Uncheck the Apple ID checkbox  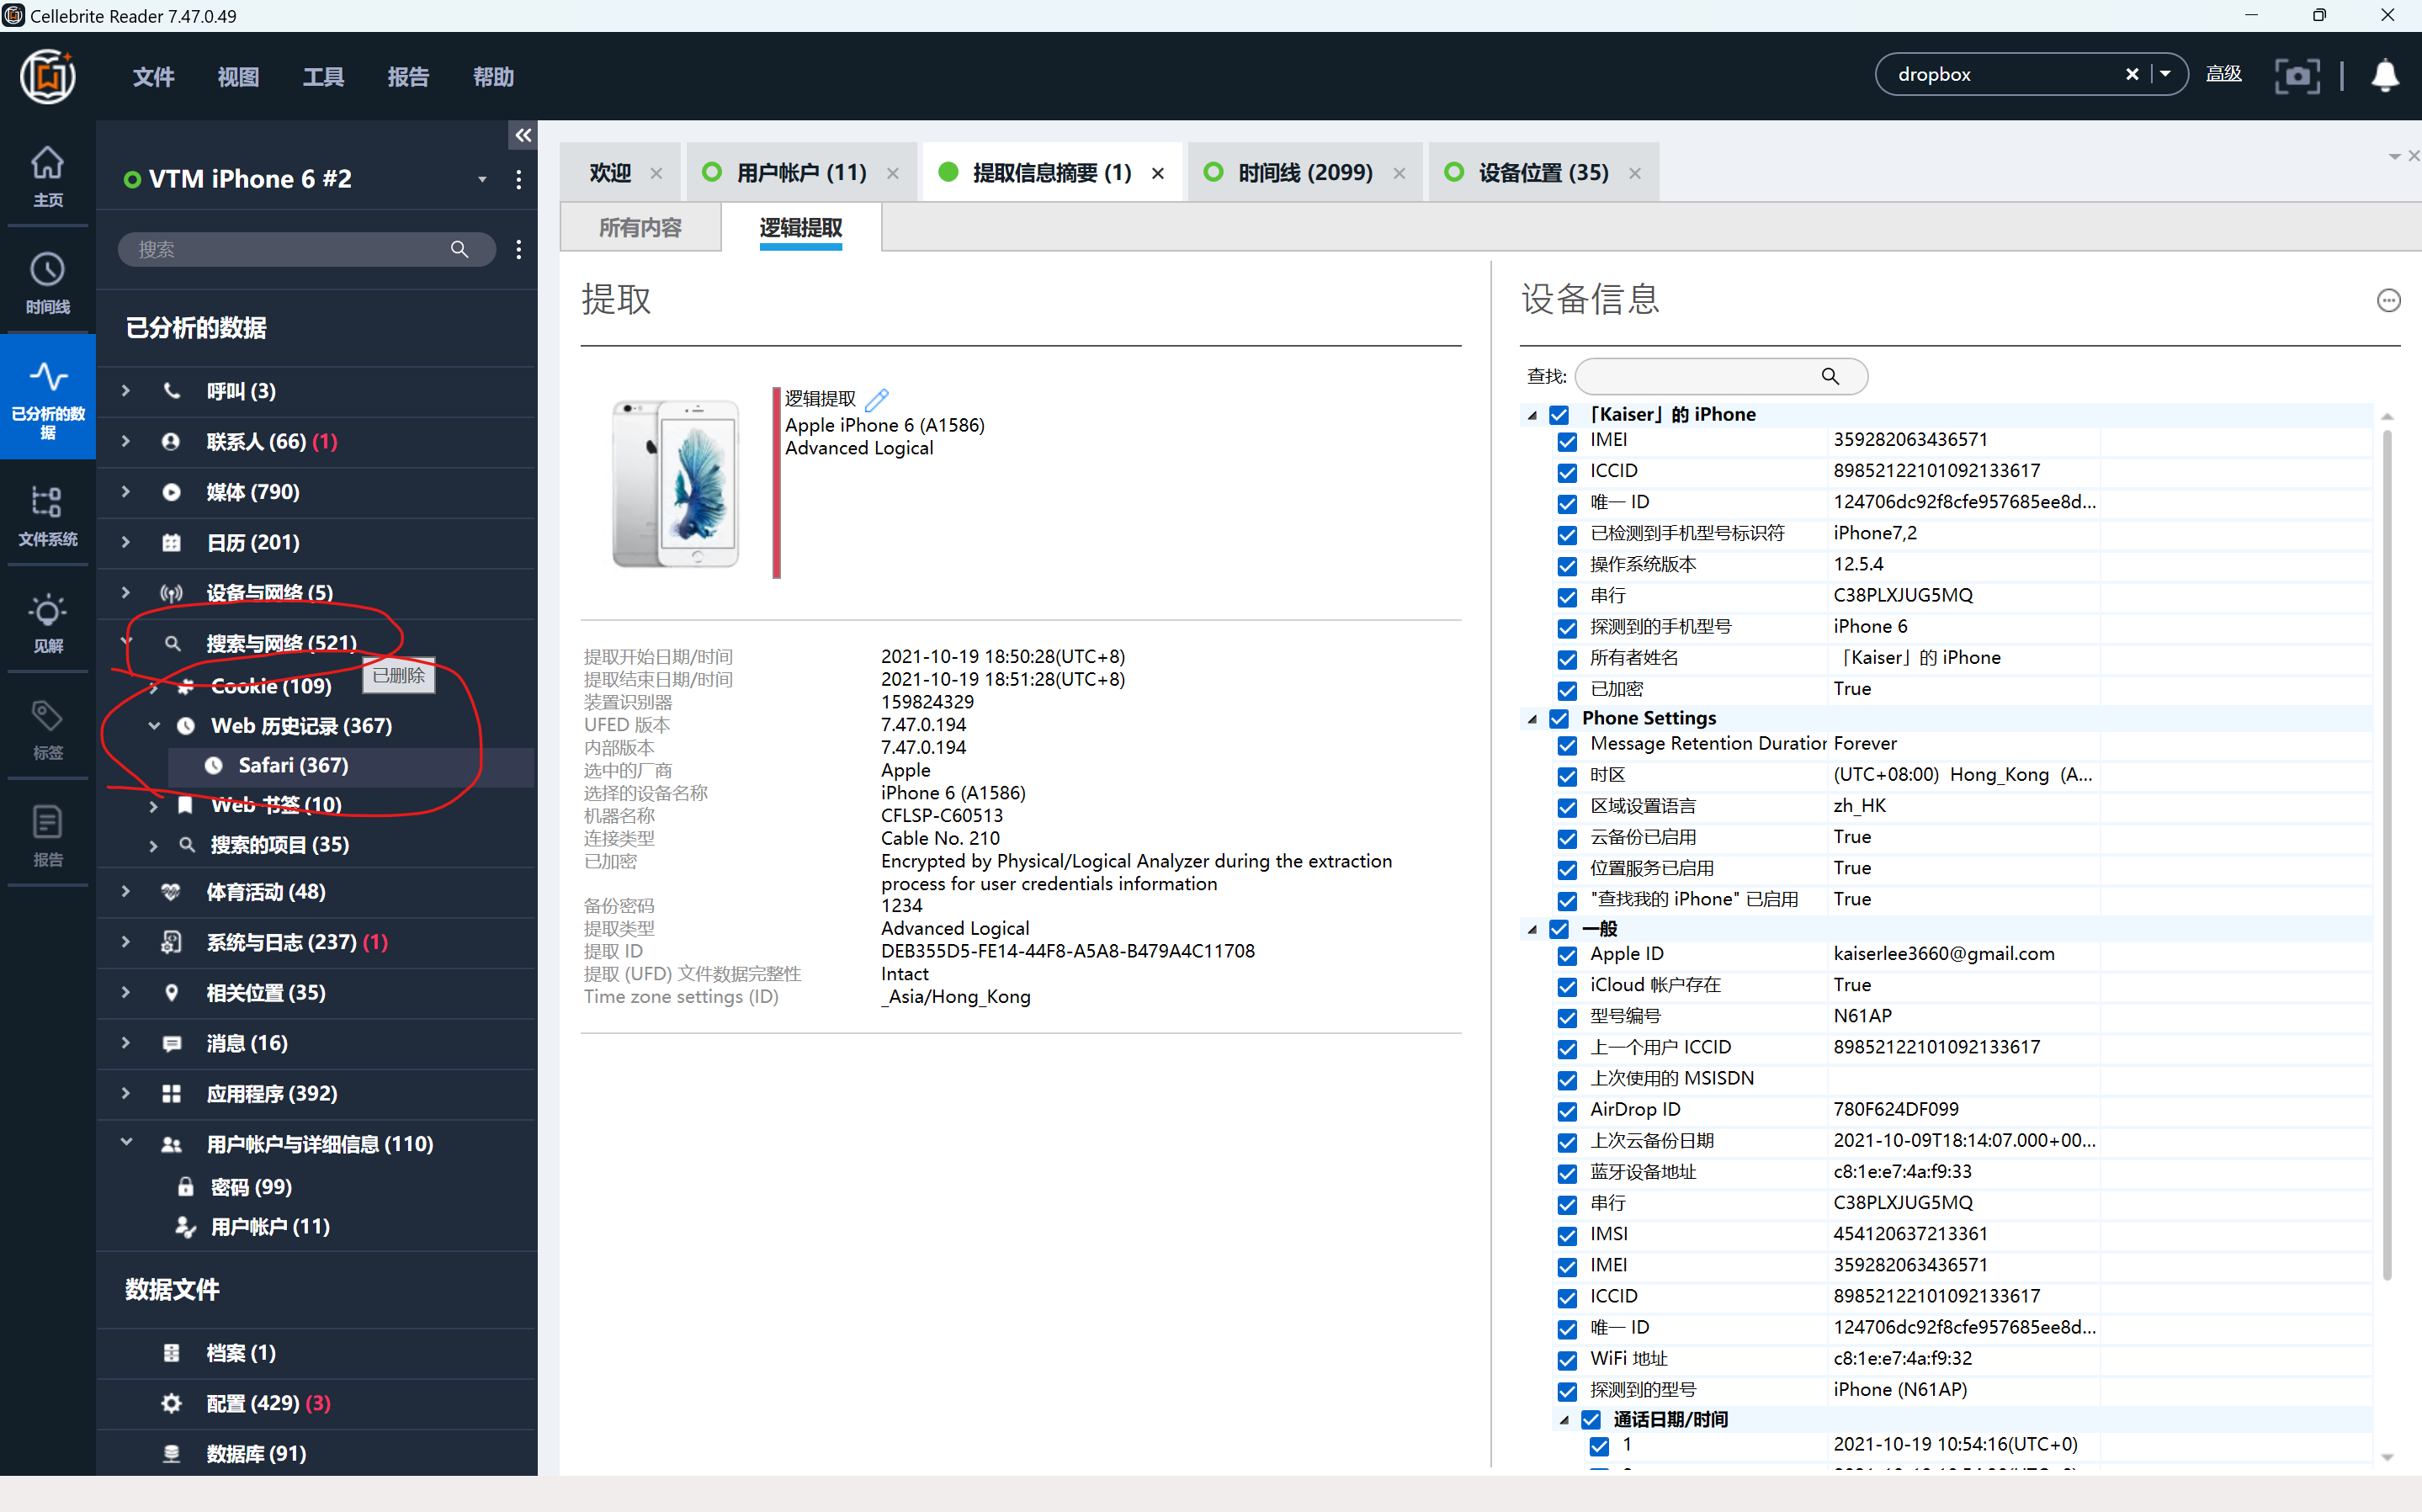pyautogui.click(x=1567, y=955)
